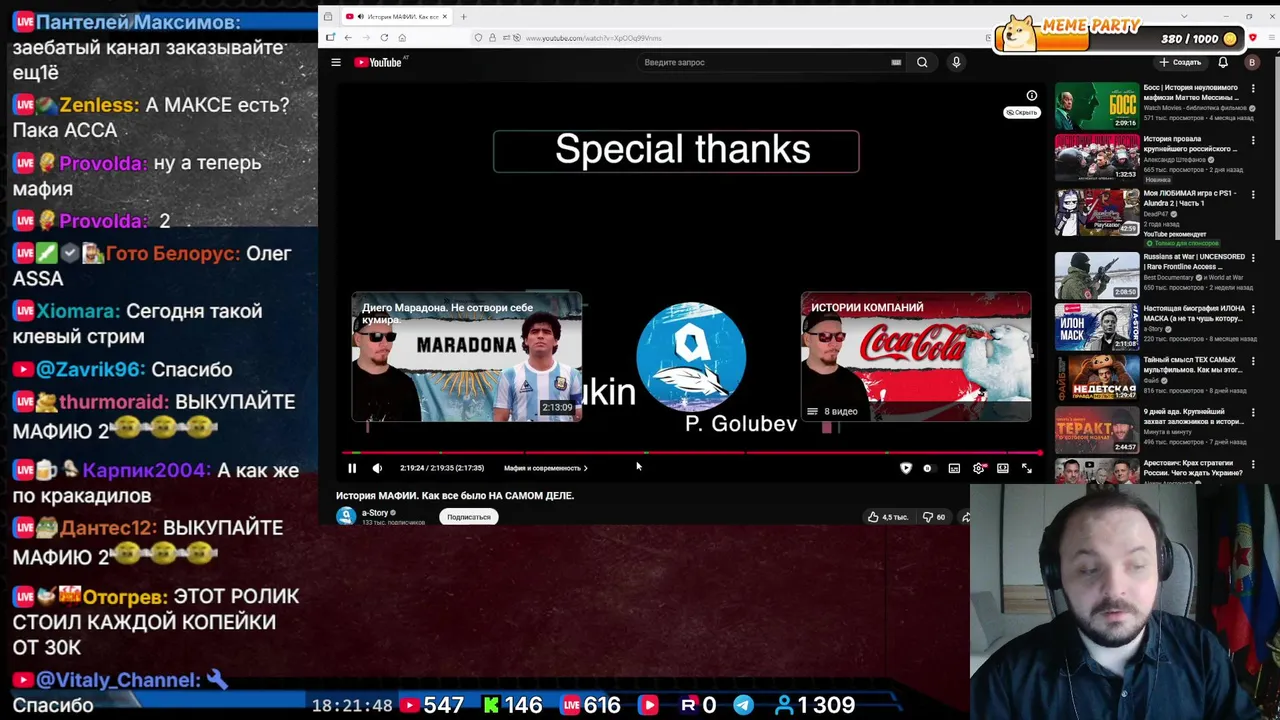Viewport: 1280px width, 720px height.
Task: Open Арестович: Крах стратегии России video
Action: [x=1097, y=471]
